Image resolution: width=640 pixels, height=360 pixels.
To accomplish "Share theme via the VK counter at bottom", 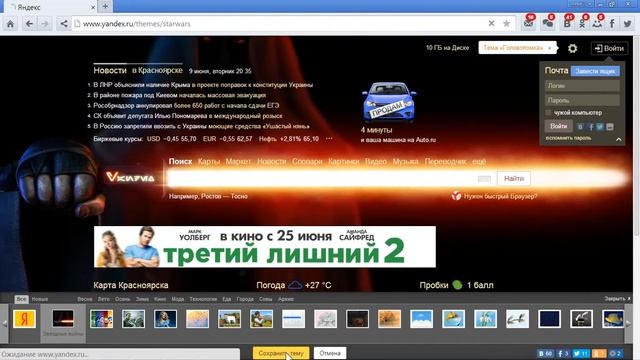I will [x=545, y=353].
